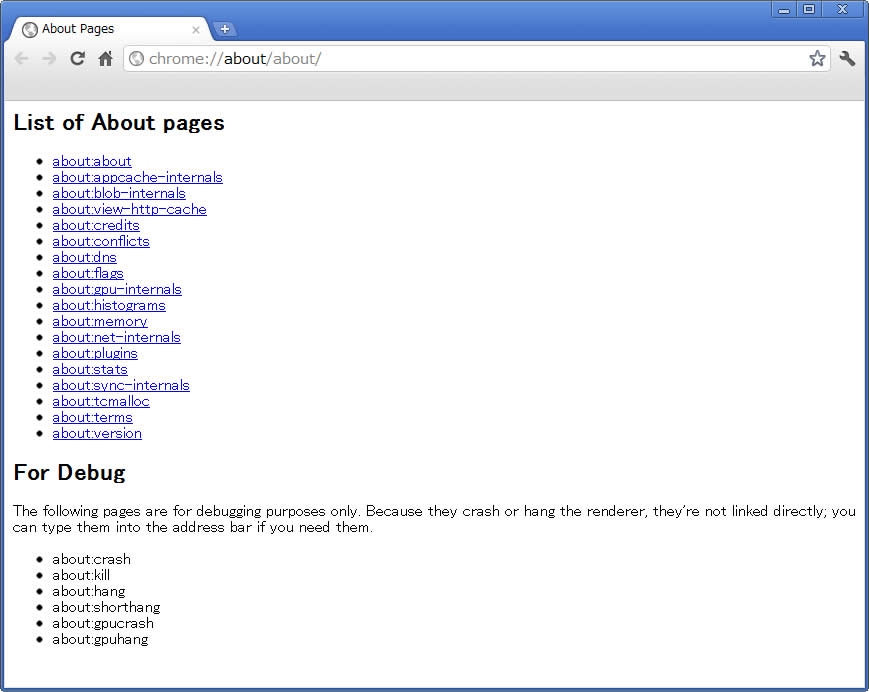The width and height of the screenshot is (869, 692).
Task: Open the about:appcache-internals link
Action: [137, 177]
